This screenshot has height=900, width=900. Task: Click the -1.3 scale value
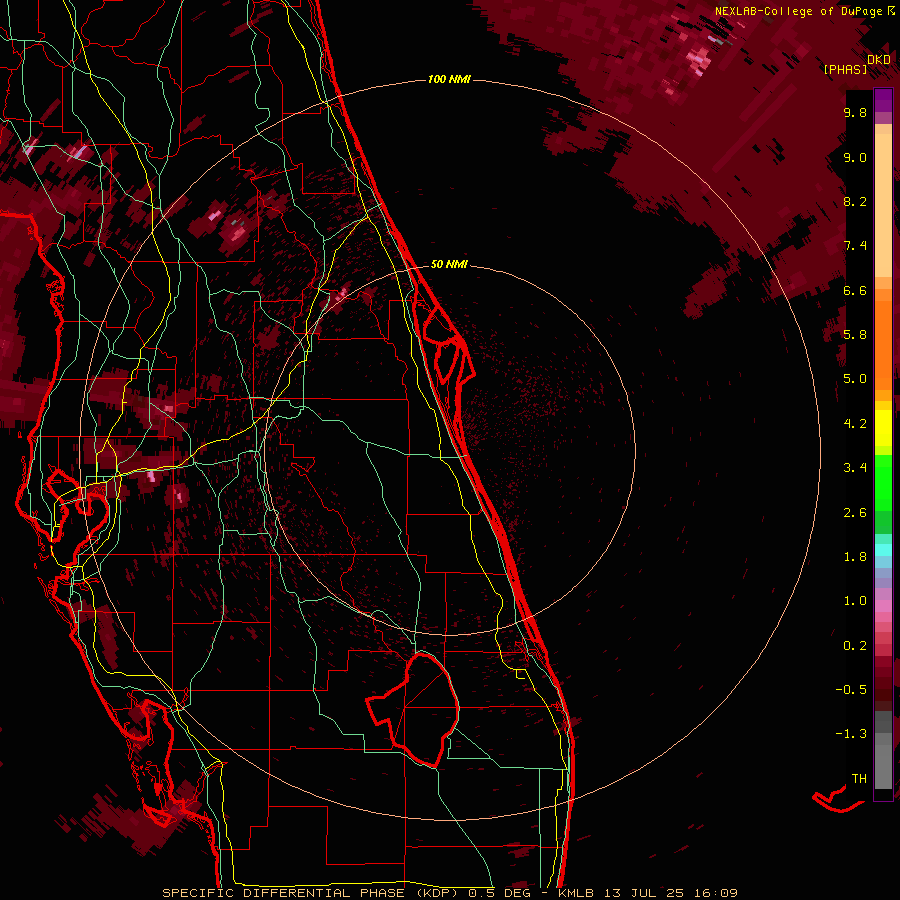(851, 734)
